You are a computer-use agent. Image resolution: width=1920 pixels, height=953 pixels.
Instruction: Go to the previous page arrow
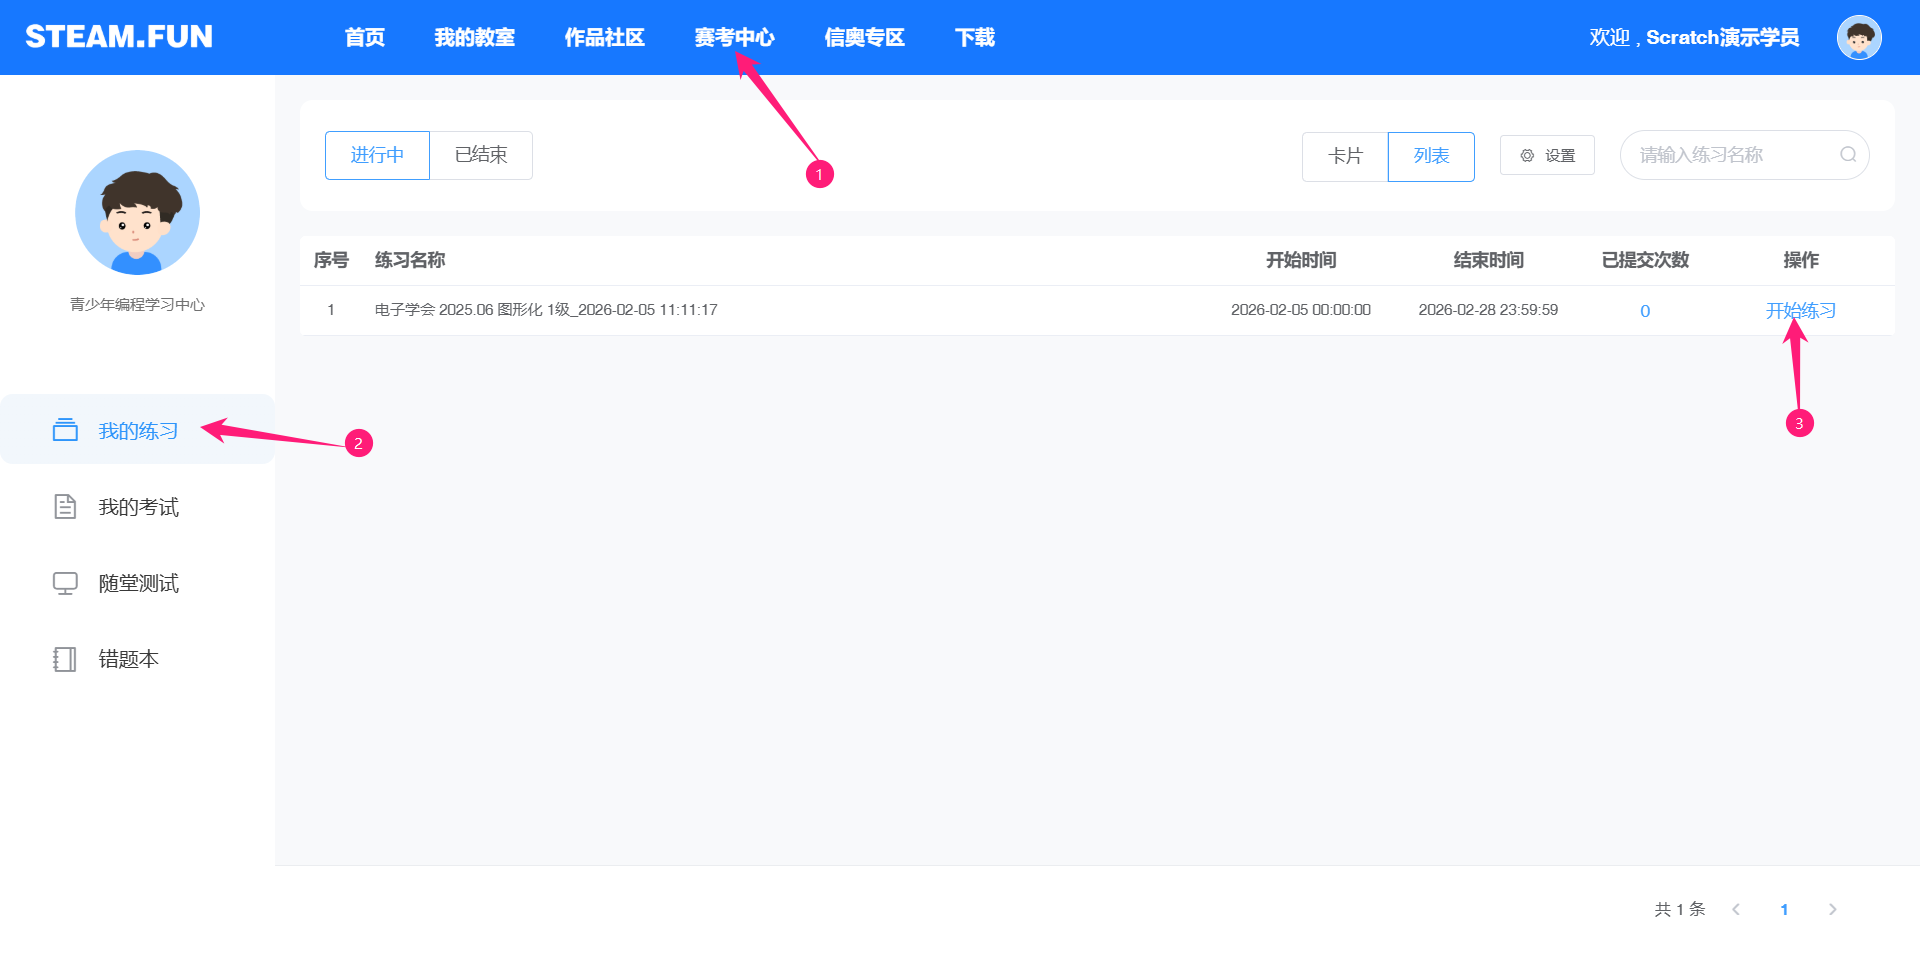pyautogui.click(x=1736, y=909)
